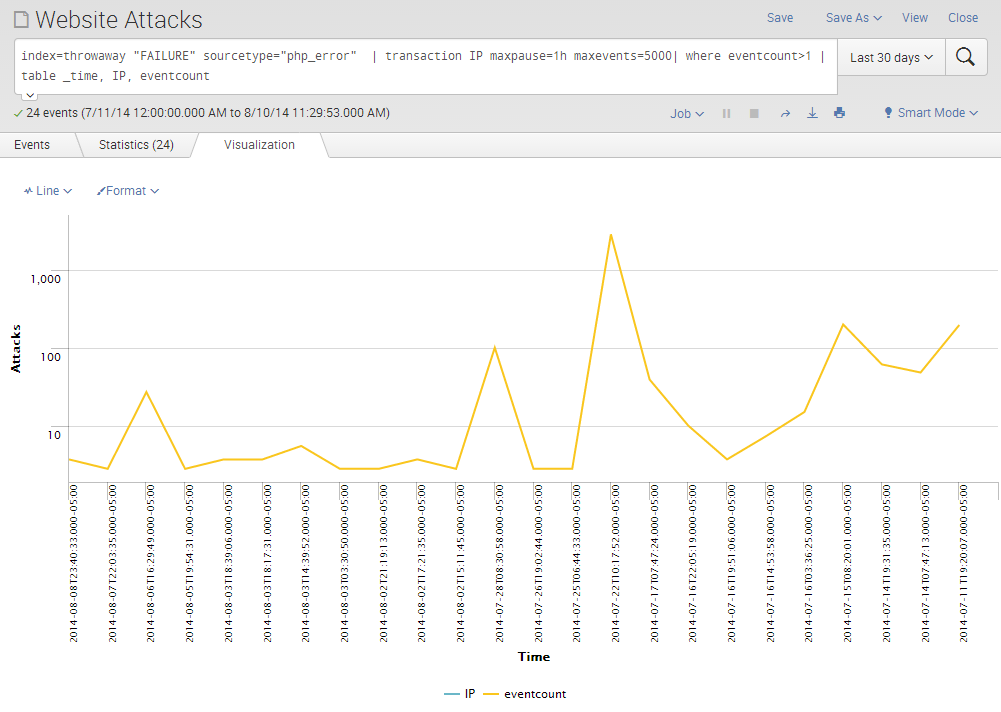Print the results with printer icon
The width and height of the screenshot is (1001, 712).
[839, 114]
